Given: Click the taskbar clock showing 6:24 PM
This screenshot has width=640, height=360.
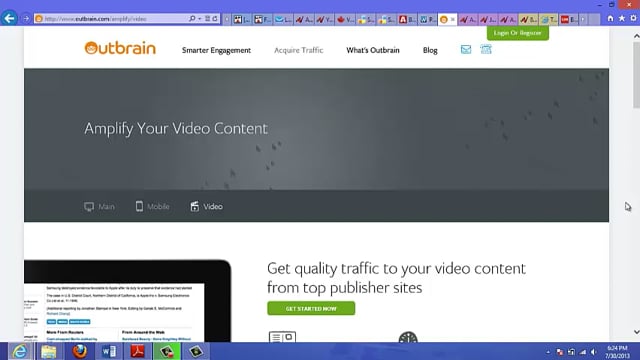Looking at the screenshot, I should coord(617,352).
